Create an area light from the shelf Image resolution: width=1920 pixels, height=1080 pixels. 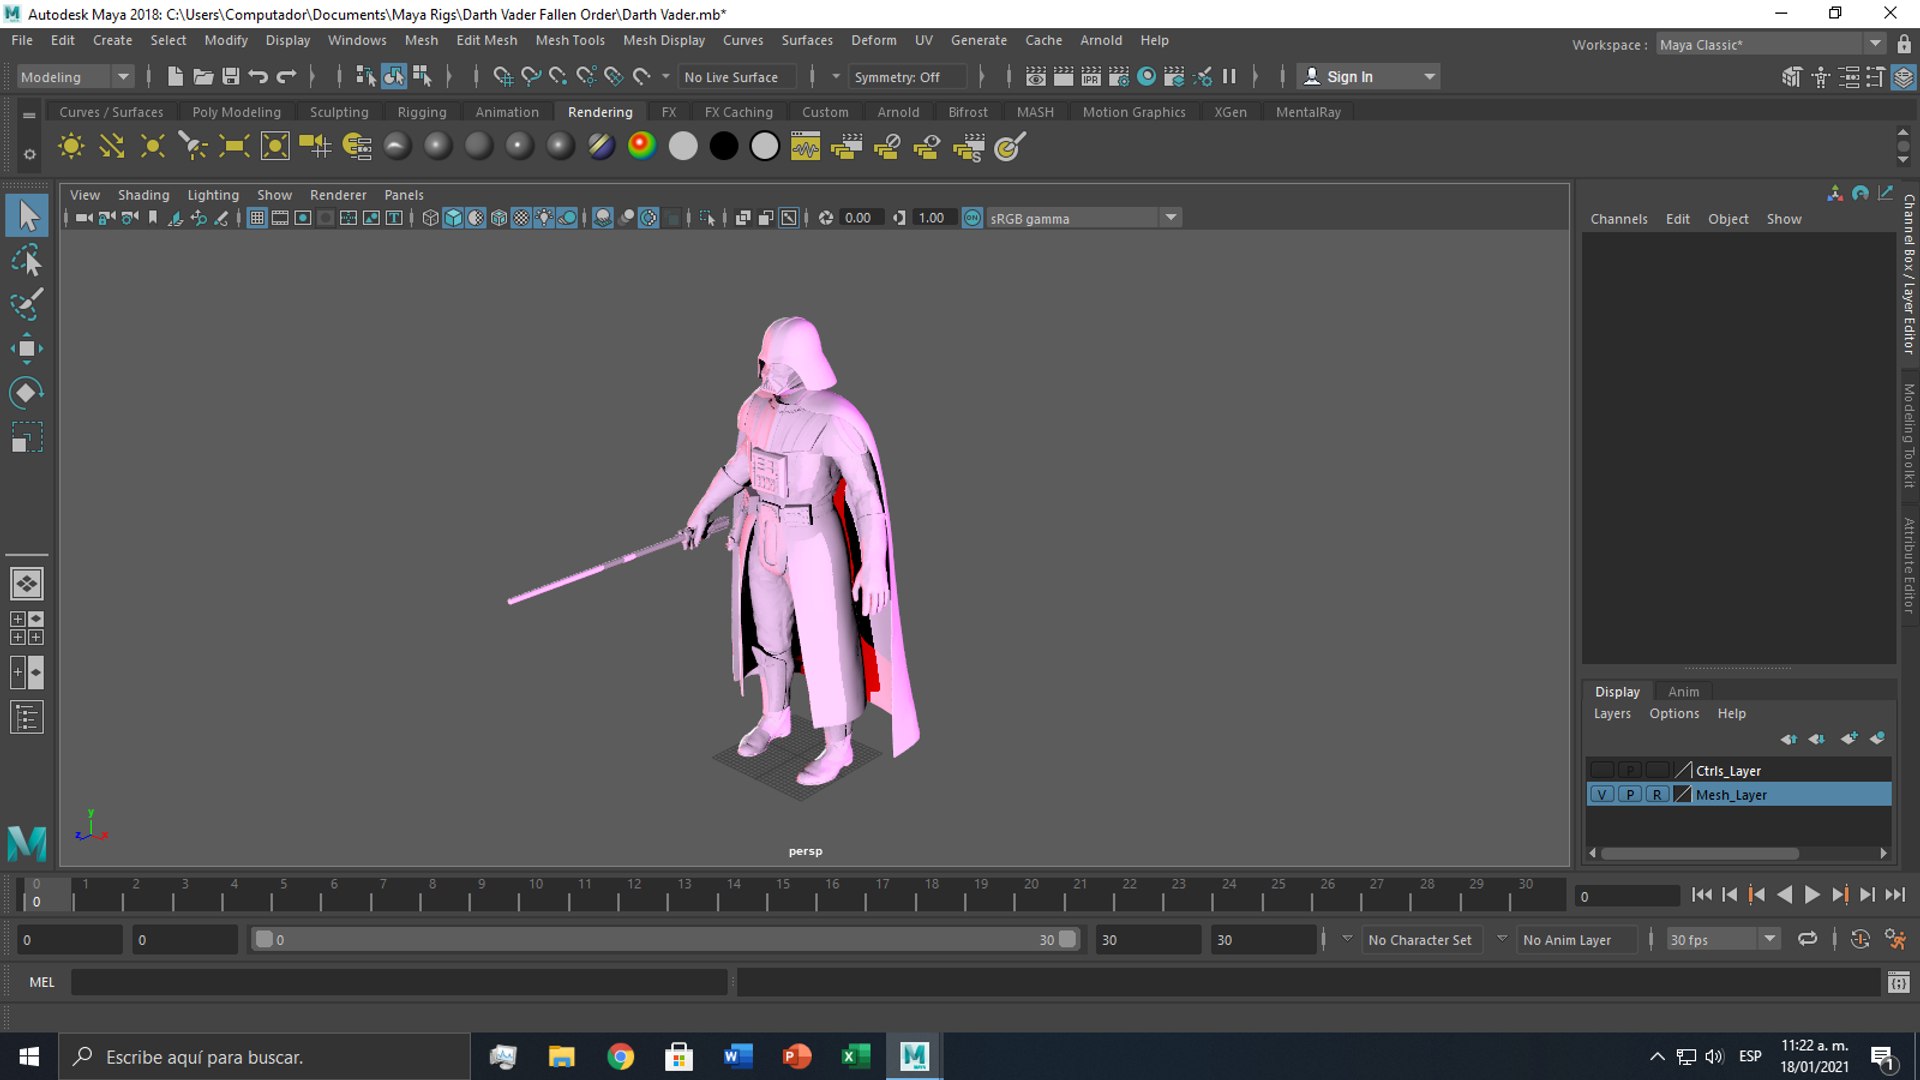pyautogui.click(x=234, y=147)
